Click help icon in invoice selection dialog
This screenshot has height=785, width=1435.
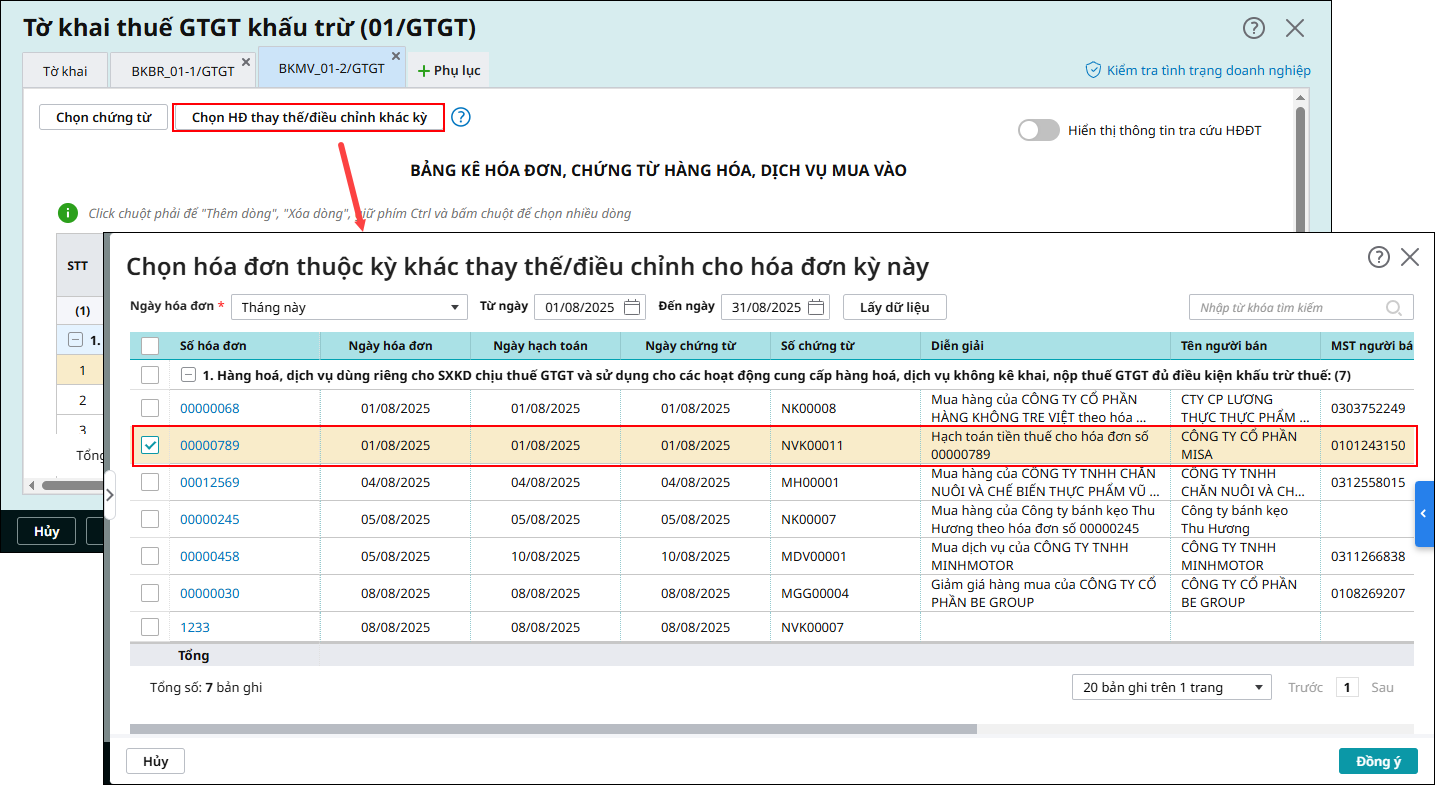click(1378, 257)
